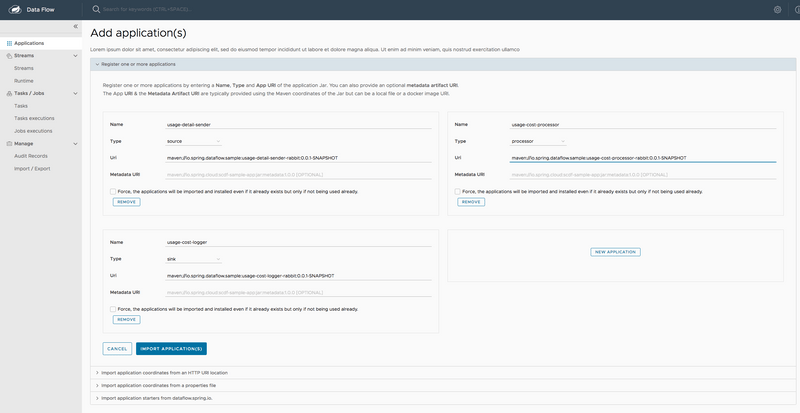Open Import / Export in the sidebar

(x=32, y=169)
